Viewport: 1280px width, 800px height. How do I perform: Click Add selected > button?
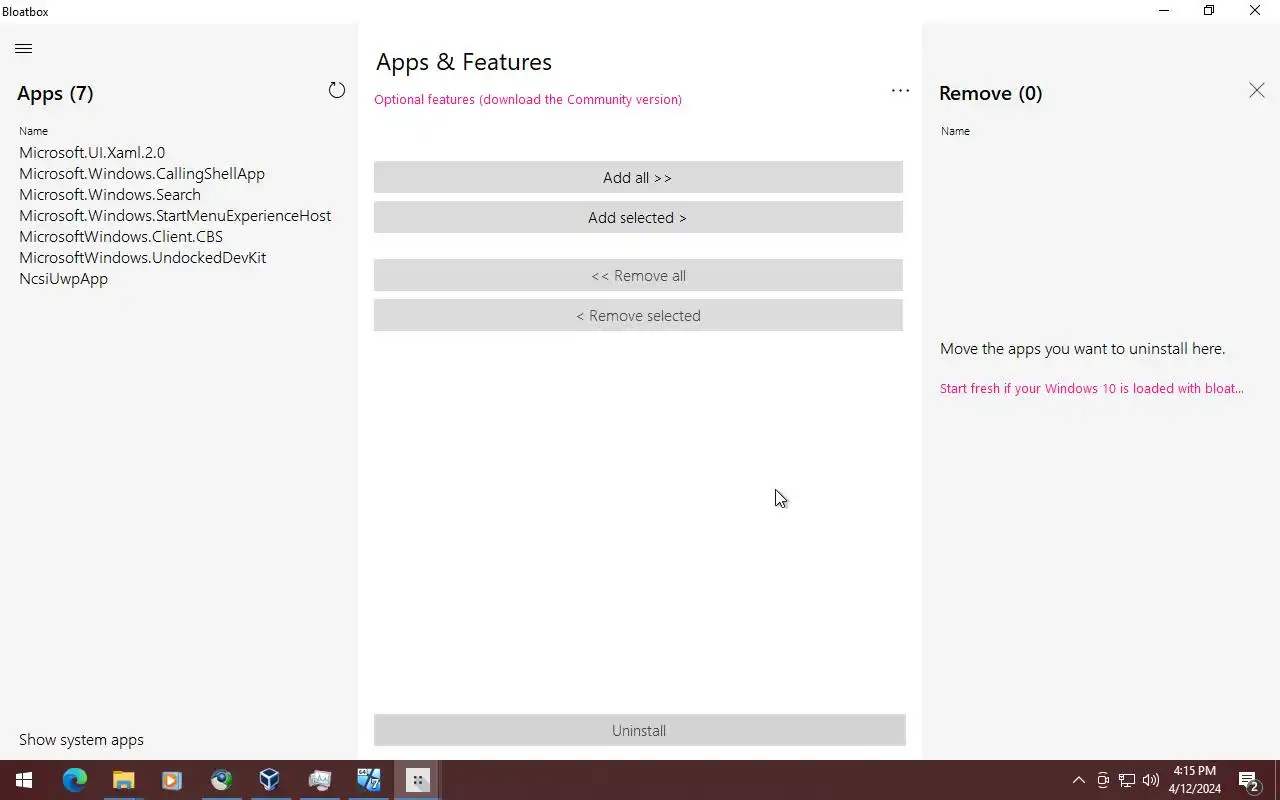pyautogui.click(x=638, y=217)
